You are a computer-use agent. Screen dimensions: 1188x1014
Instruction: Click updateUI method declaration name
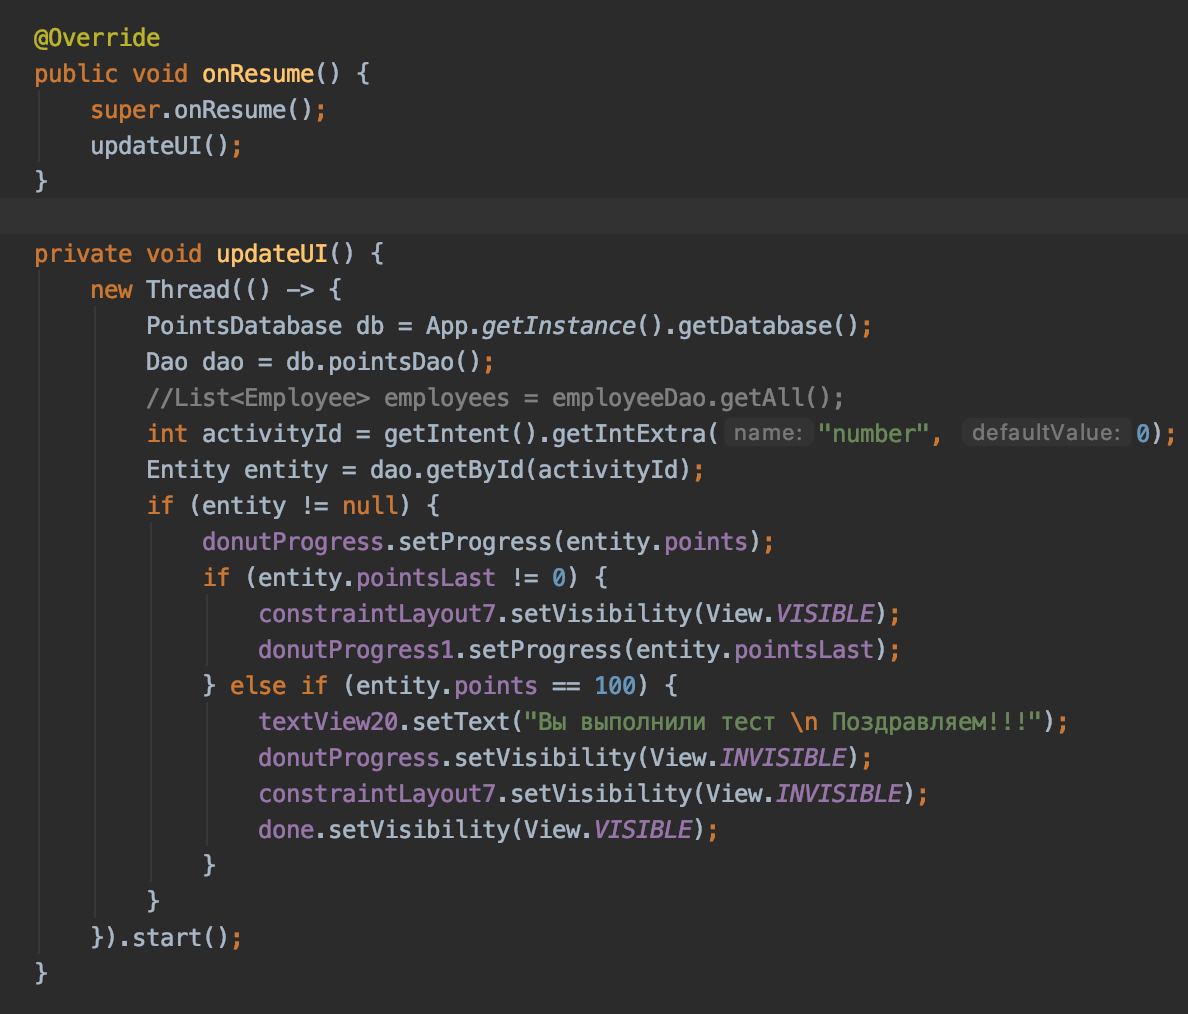click(x=272, y=254)
